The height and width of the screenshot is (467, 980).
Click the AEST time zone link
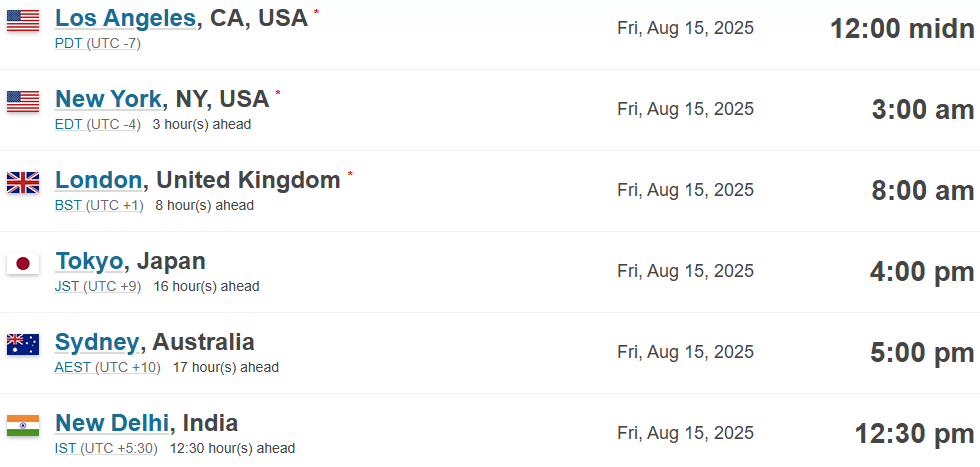(x=73, y=368)
